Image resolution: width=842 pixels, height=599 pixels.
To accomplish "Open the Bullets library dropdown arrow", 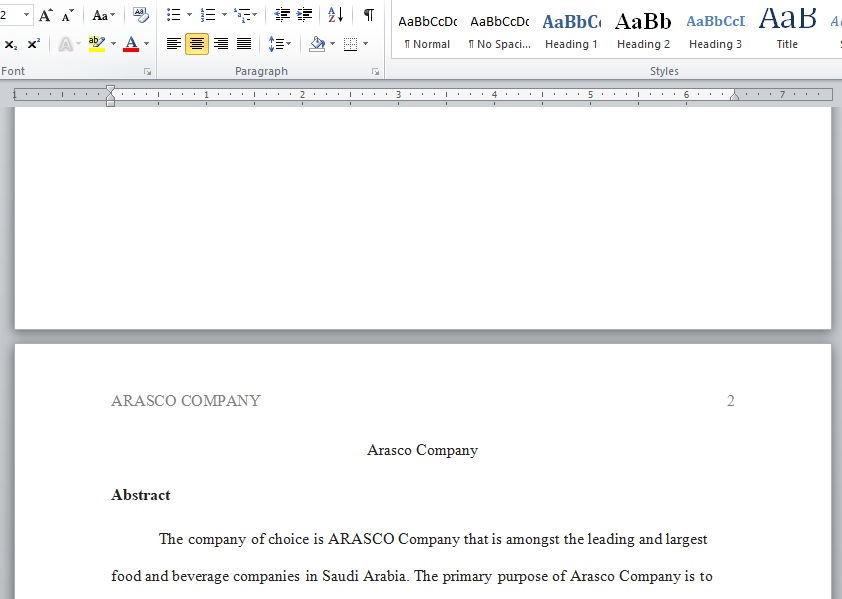I will [190, 15].
